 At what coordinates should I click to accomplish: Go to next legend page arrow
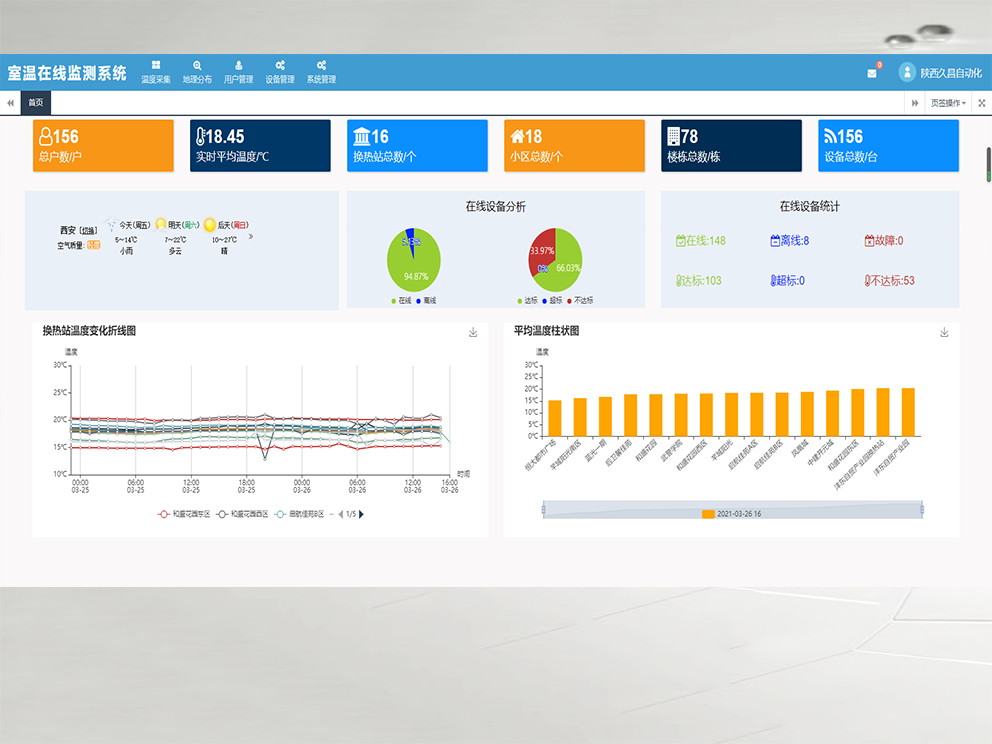click(361, 514)
